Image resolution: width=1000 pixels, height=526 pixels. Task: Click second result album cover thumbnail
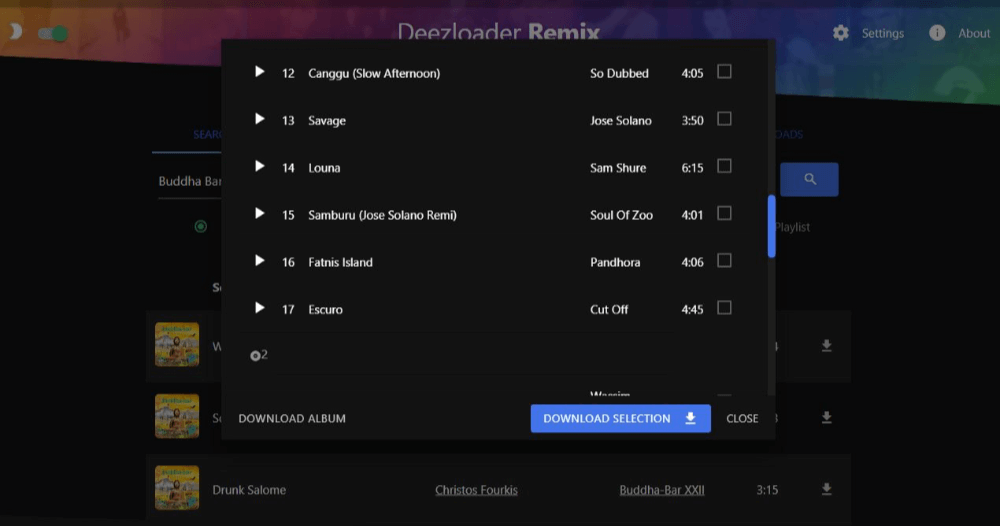pos(177,416)
